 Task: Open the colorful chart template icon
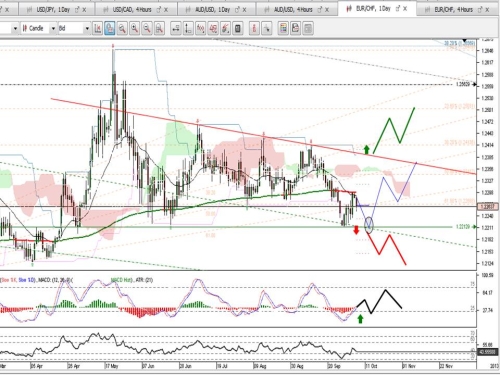coord(283,29)
